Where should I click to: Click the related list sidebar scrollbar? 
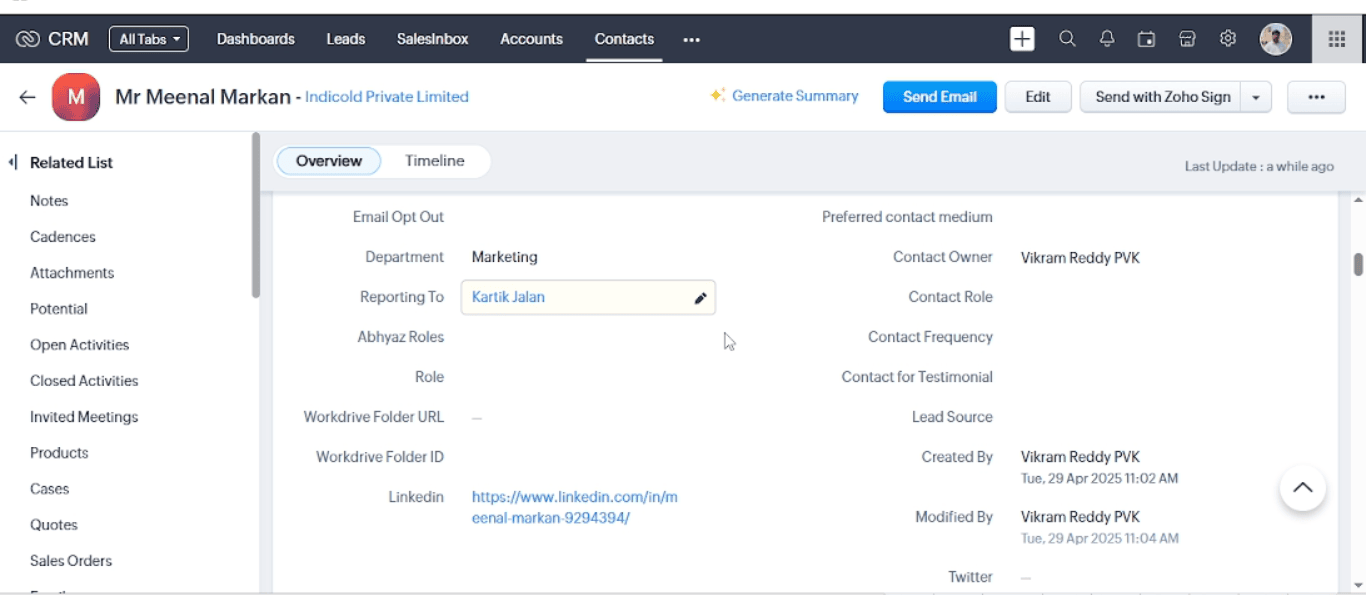coord(256,215)
